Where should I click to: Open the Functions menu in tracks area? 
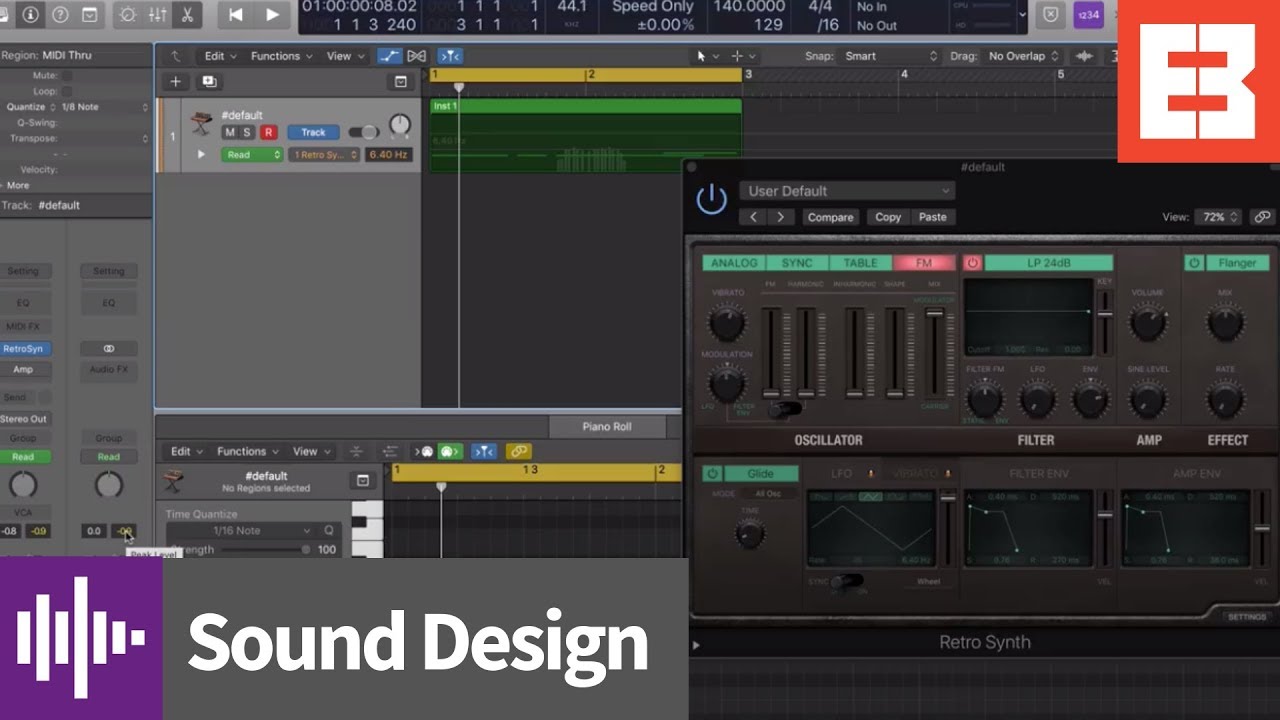pyautogui.click(x=281, y=56)
